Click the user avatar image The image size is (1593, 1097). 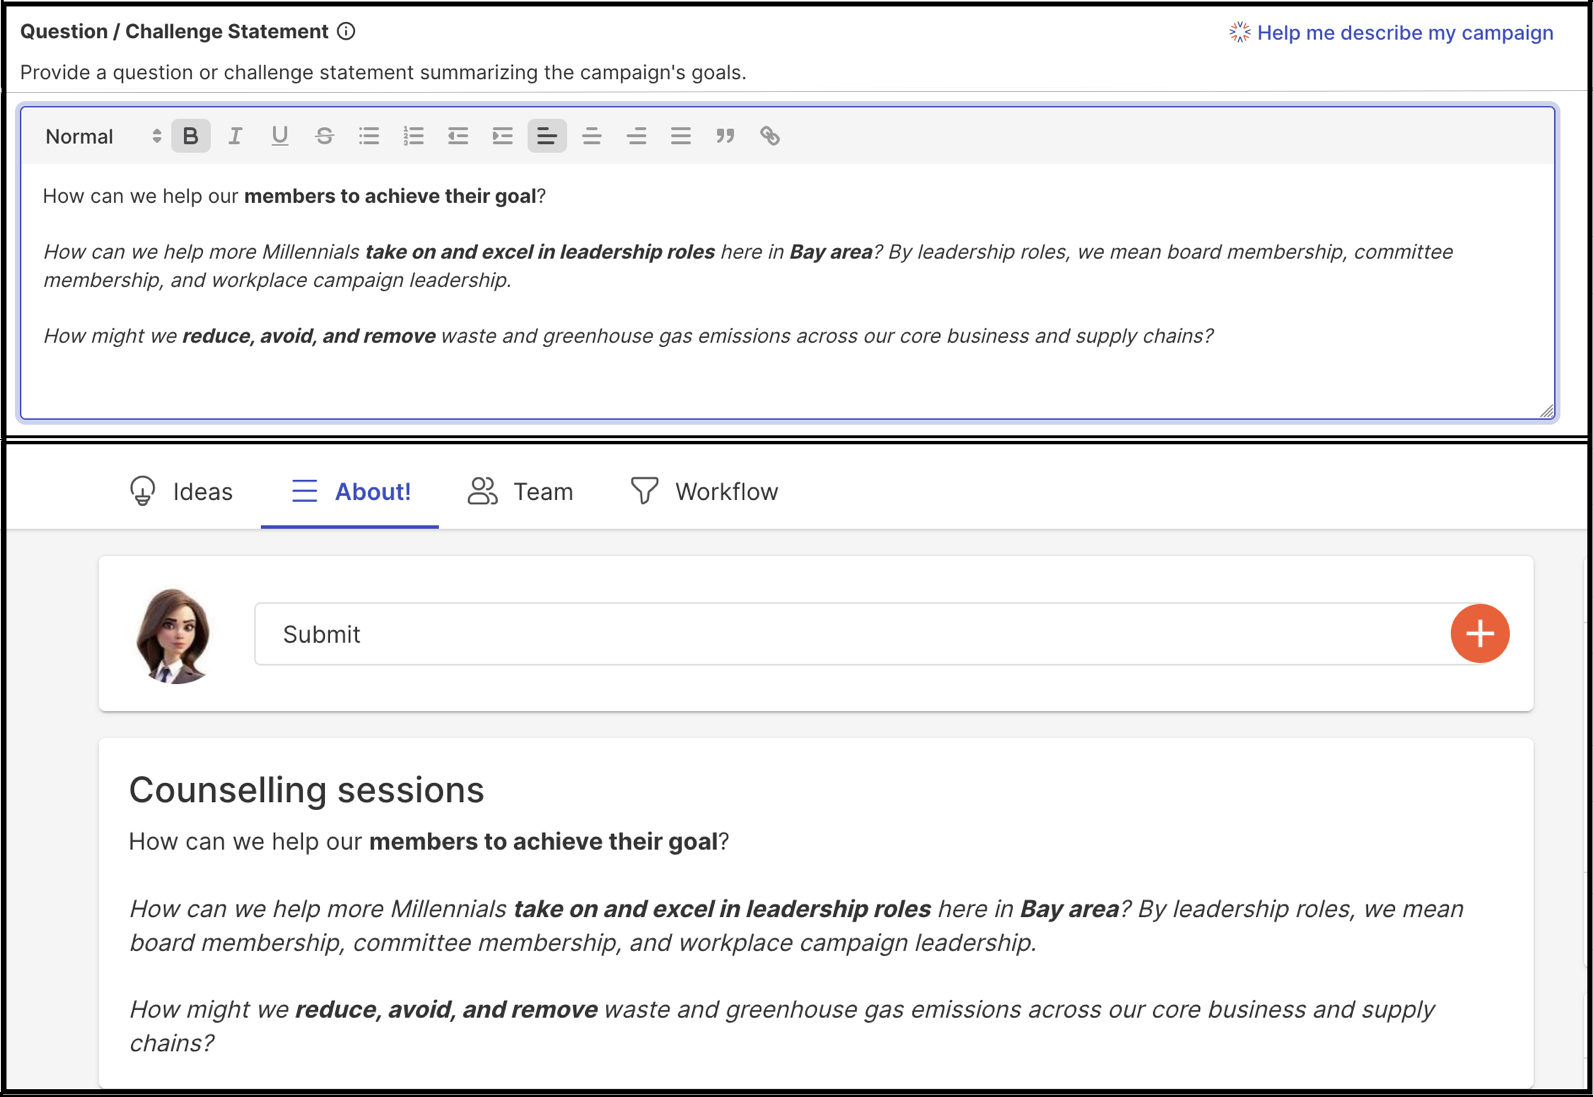pos(174,635)
